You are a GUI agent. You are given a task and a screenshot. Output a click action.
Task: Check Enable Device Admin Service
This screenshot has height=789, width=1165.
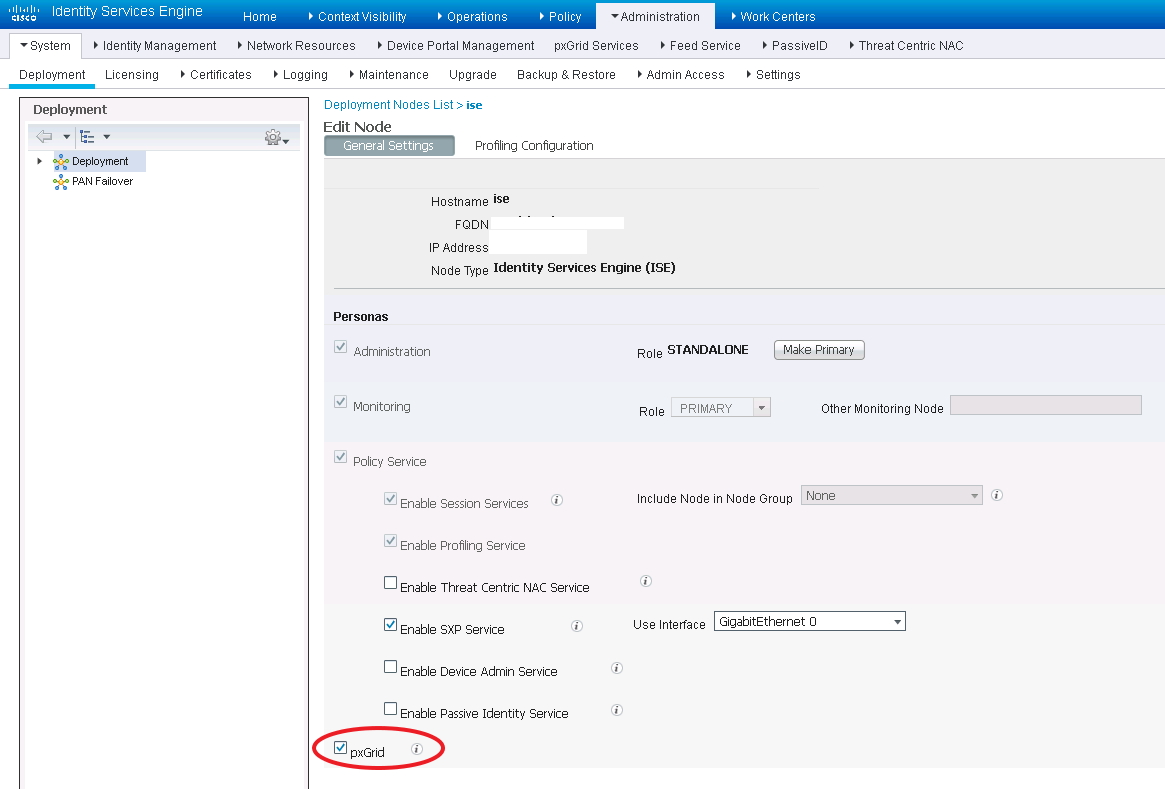point(390,666)
